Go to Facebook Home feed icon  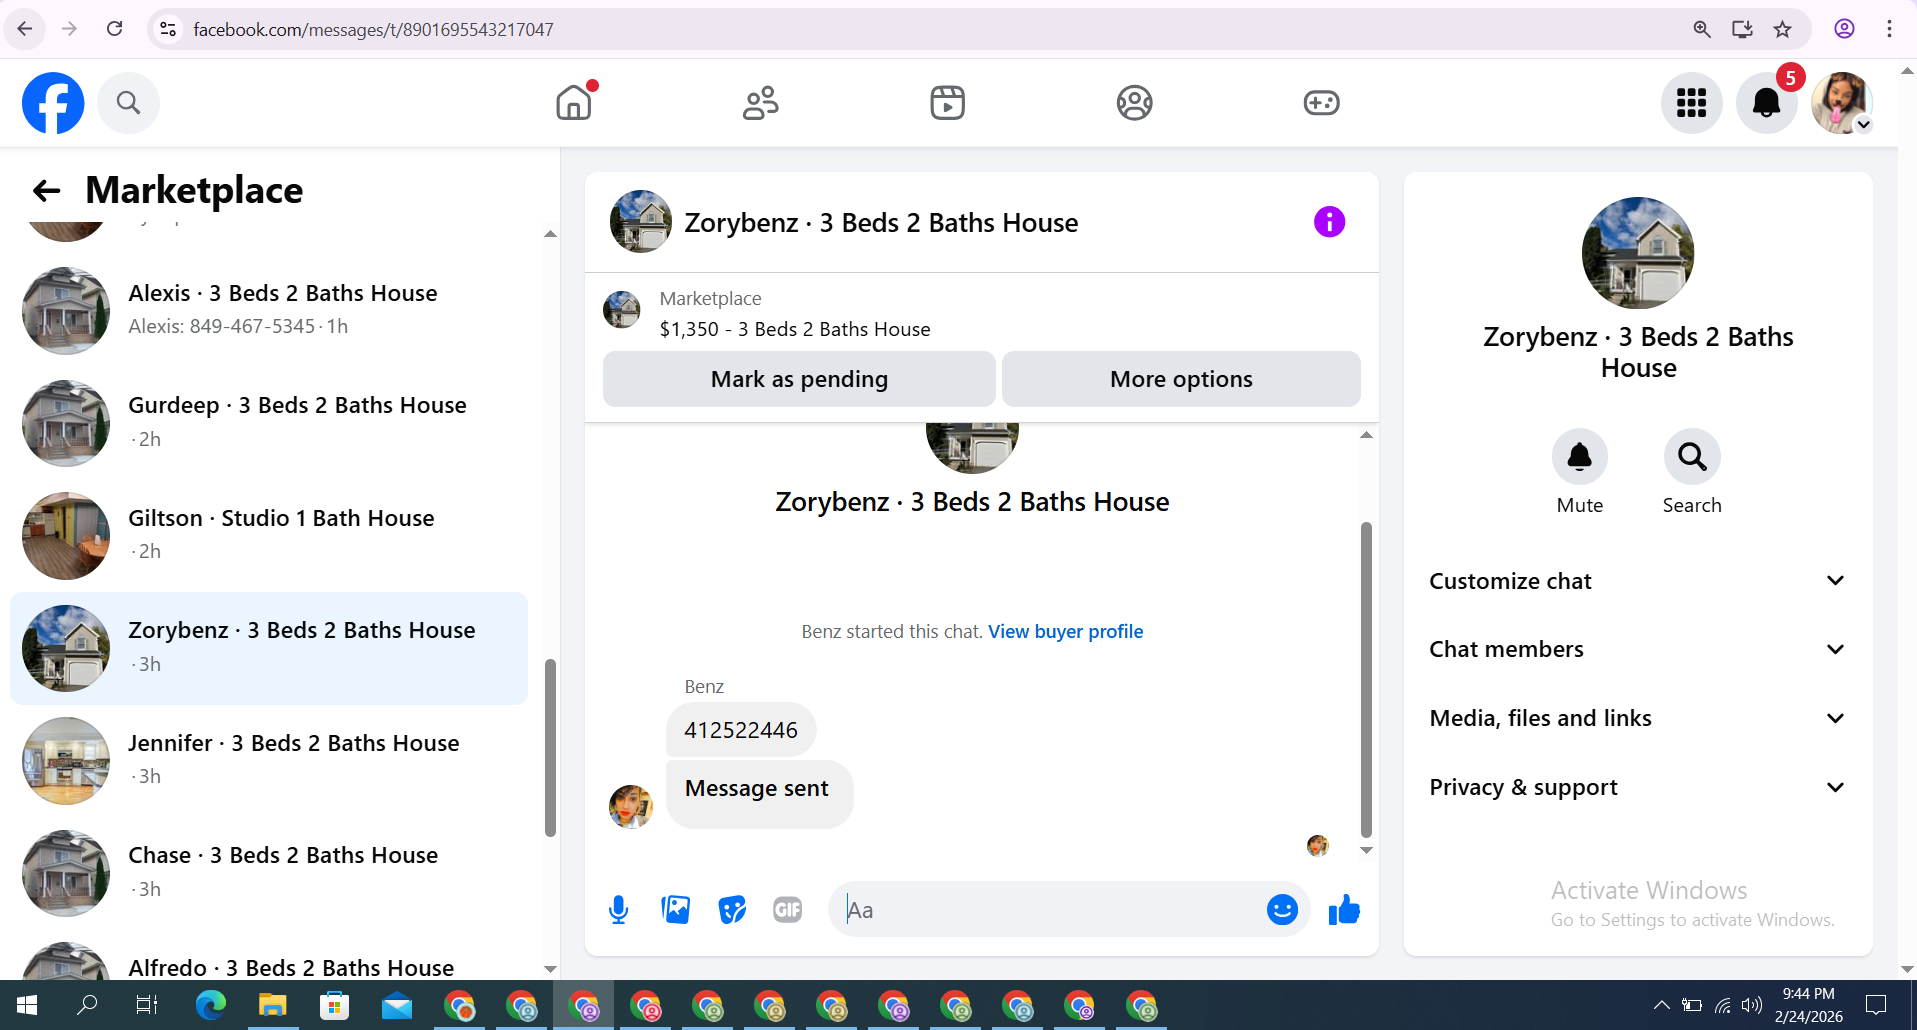[574, 103]
